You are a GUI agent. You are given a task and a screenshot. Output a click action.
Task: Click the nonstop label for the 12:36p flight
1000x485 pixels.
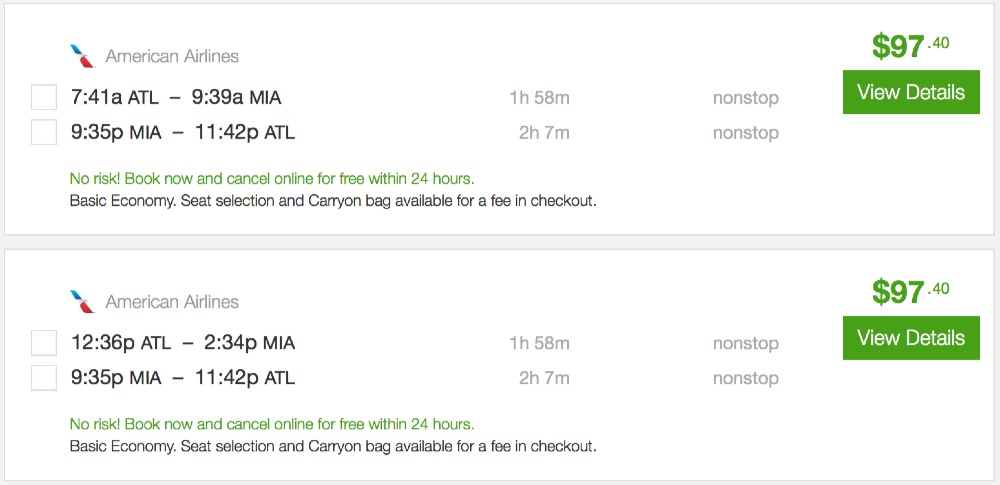coord(745,343)
